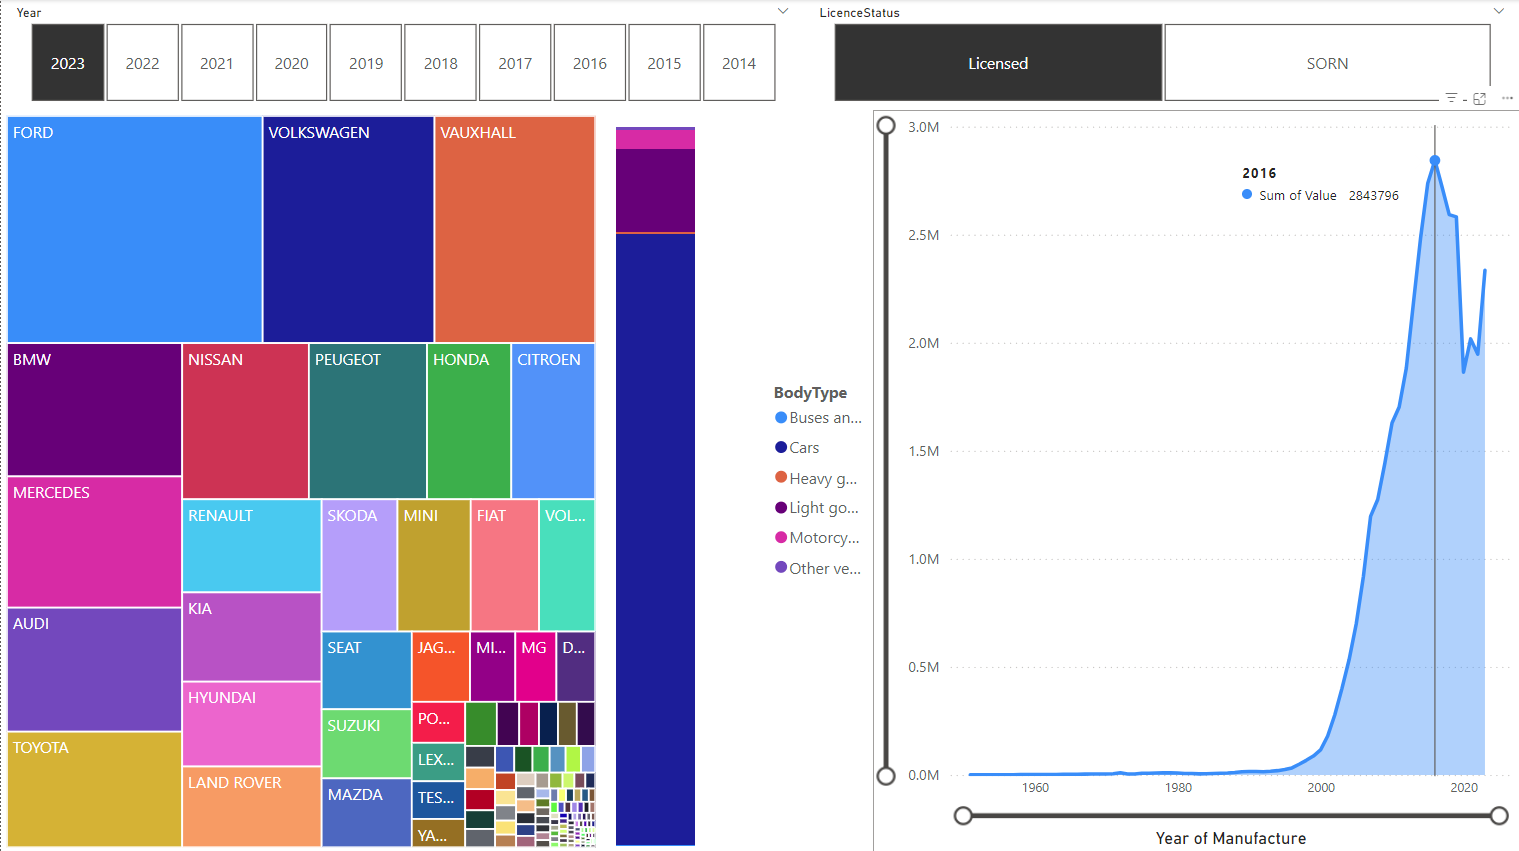This screenshot has height=851, width=1519.
Task: Click the BodyType legend title
Action: click(x=810, y=393)
